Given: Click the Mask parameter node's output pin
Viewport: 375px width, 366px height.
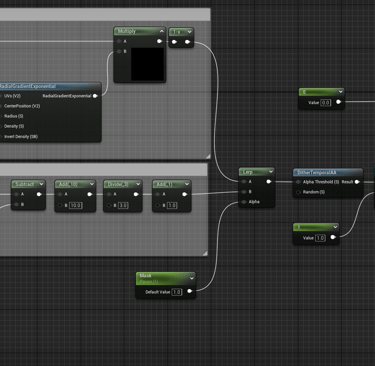Looking at the screenshot, I should (x=190, y=292).
